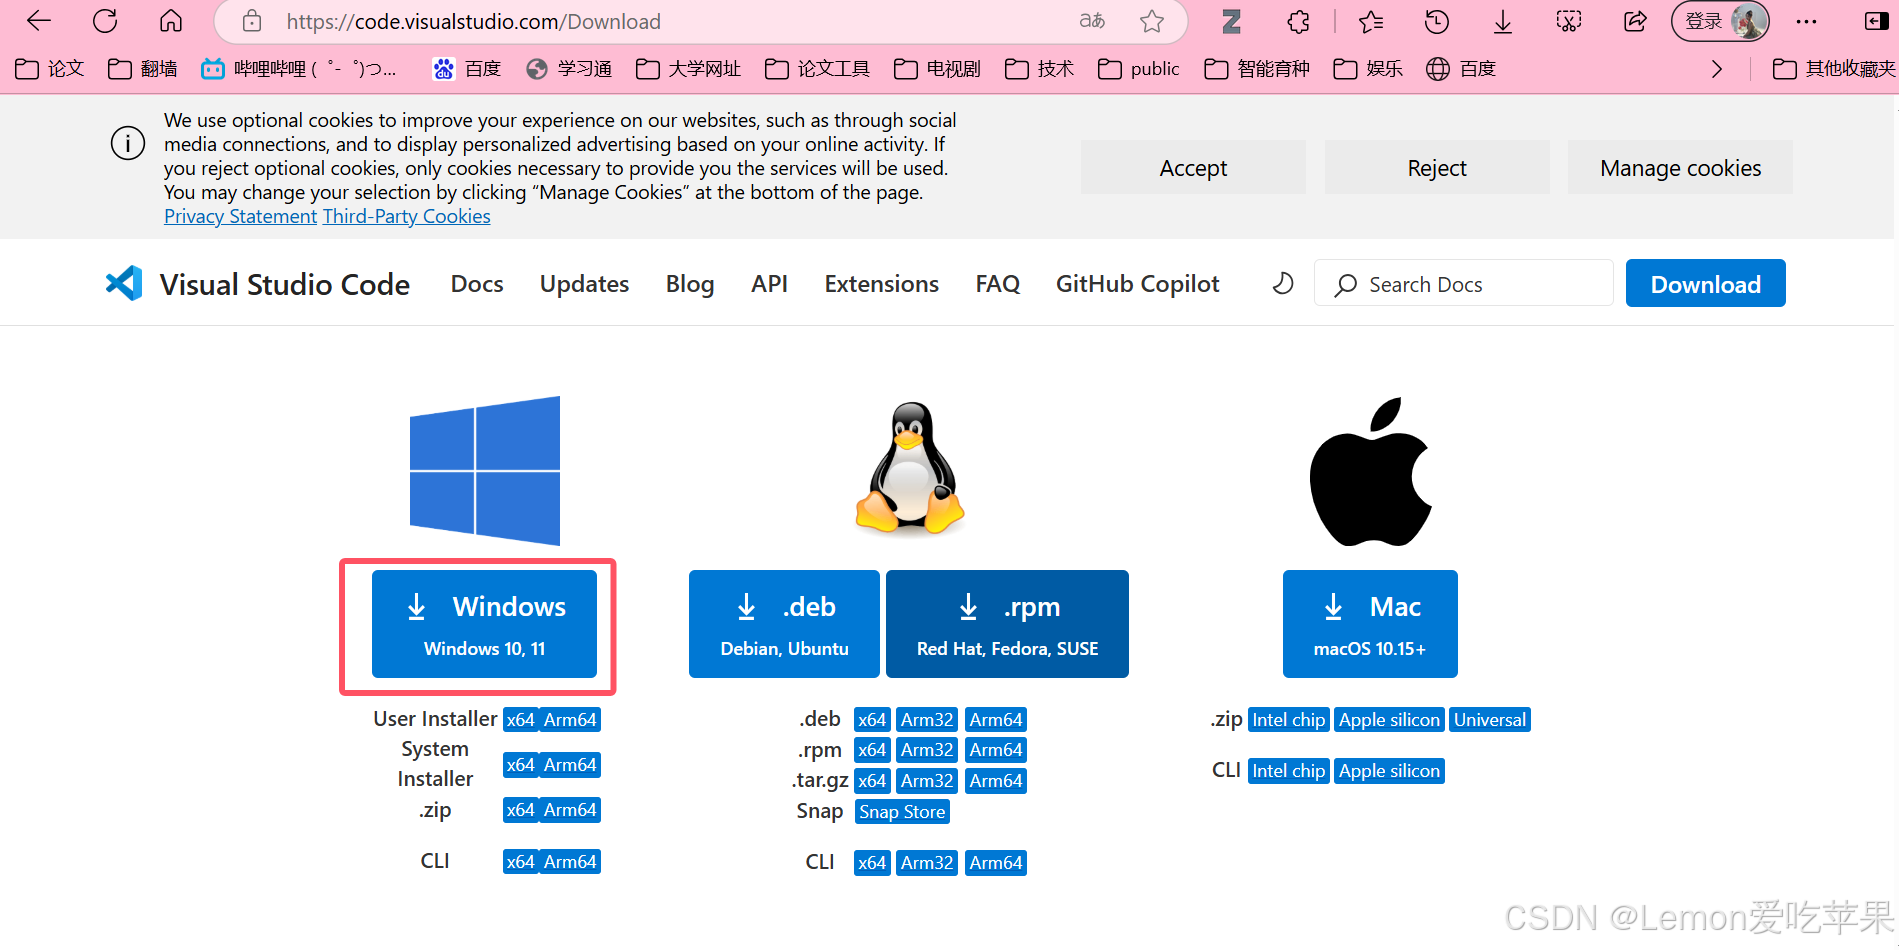This screenshot has height=950, width=1899.
Task: Open the globe 百度 bookmark
Action: coord(1461,68)
